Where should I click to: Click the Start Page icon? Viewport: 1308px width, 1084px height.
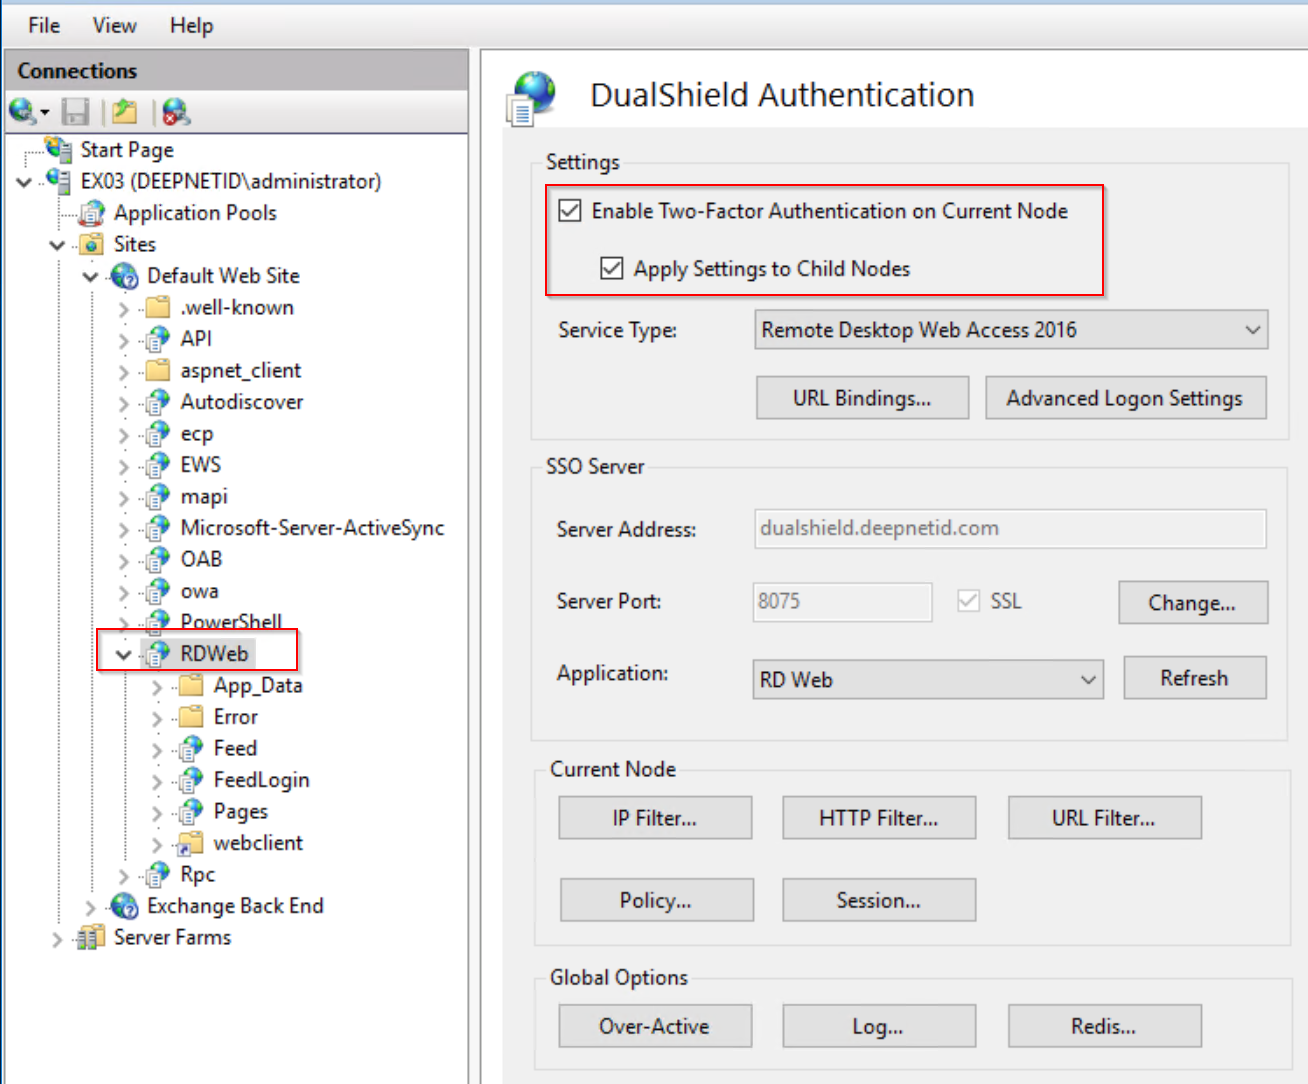(59, 150)
